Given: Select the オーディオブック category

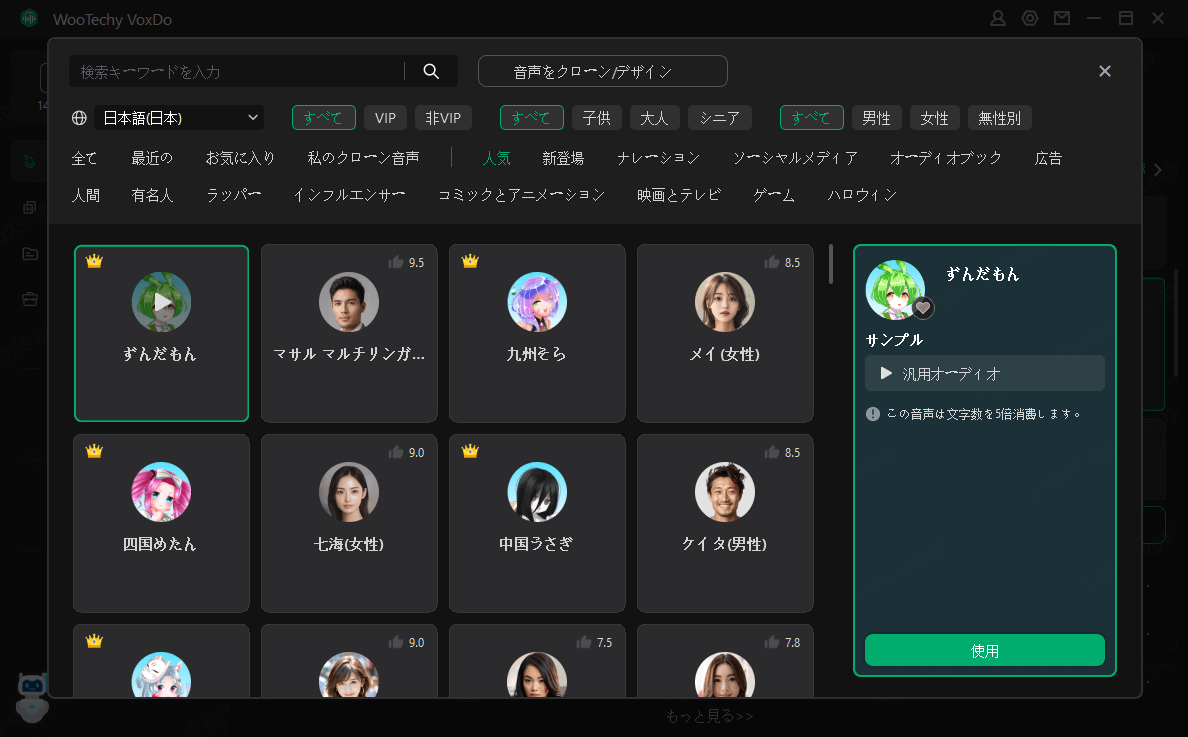Looking at the screenshot, I should coord(946,158).
